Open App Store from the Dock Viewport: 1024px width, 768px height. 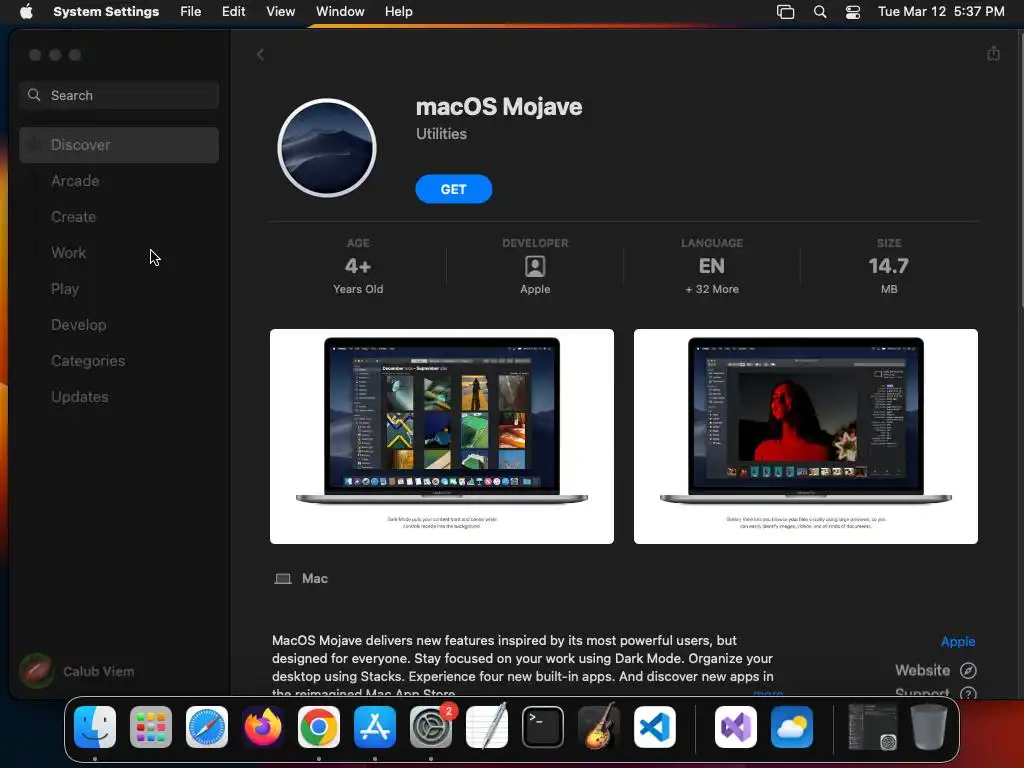tap(375, 727)
